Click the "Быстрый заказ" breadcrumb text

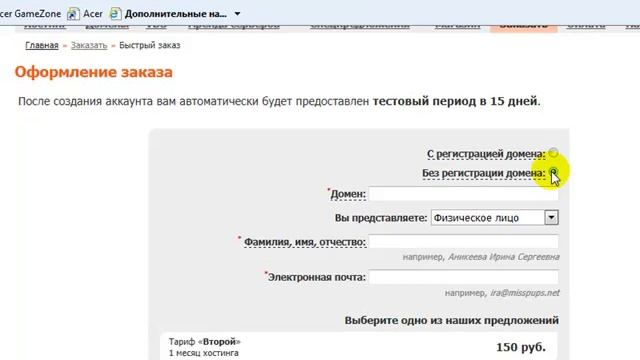[x=149, y=45]
